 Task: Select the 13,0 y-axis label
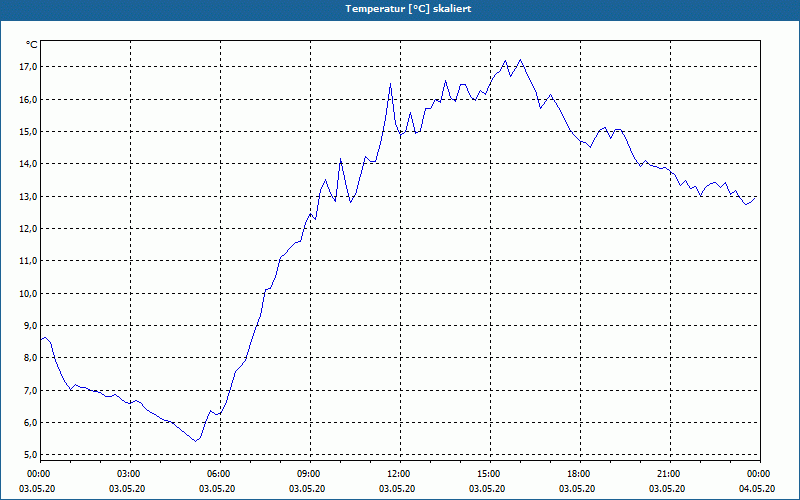coord(28,196)
